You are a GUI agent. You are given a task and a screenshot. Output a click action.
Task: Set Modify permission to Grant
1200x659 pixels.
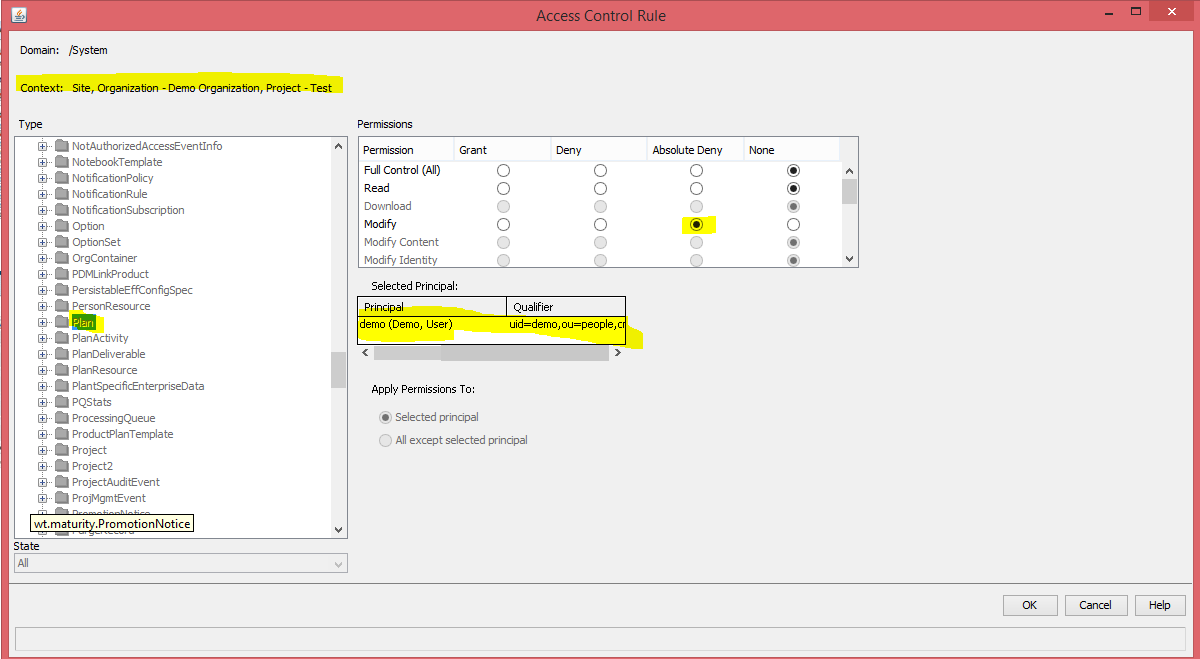pos(503,224)
